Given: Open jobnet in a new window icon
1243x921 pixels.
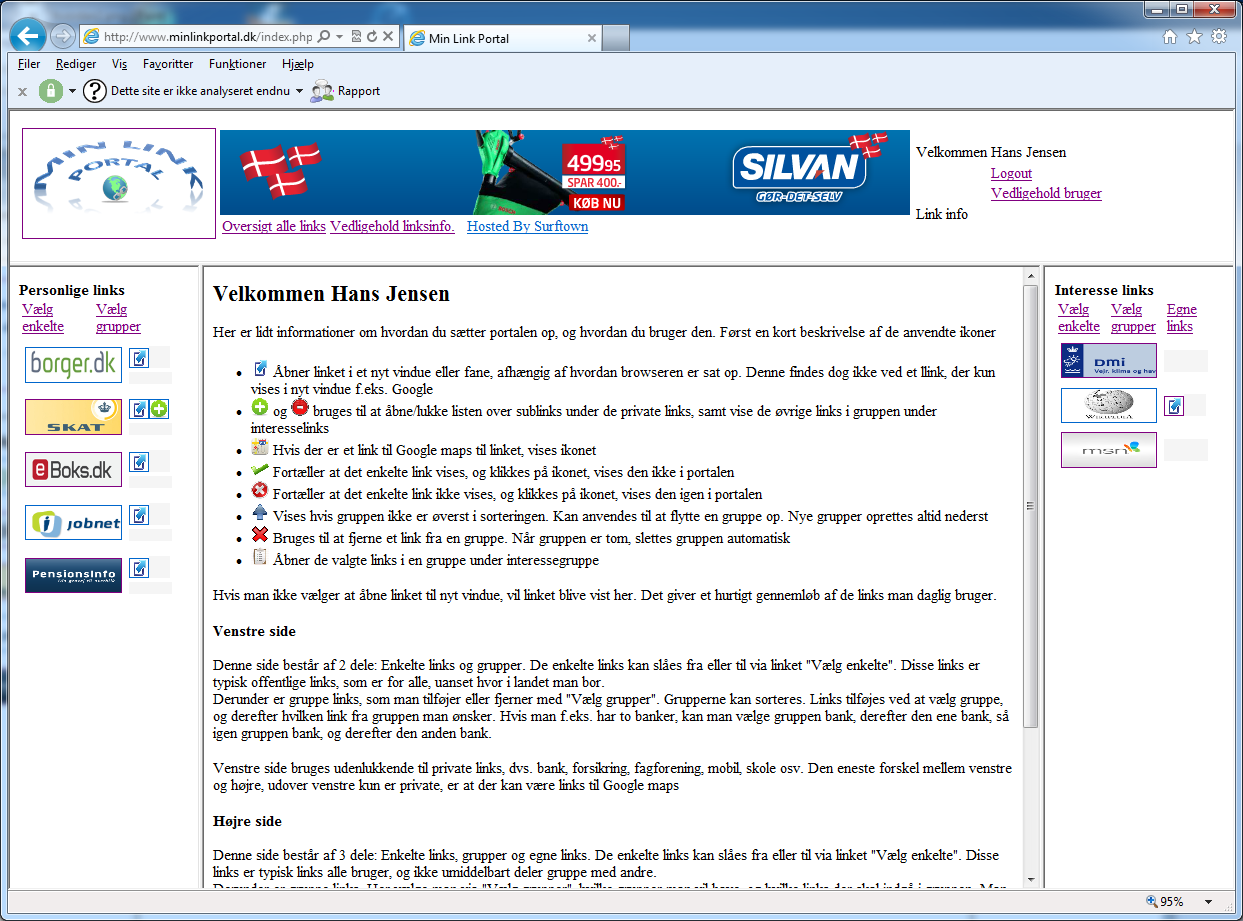Looking at the screenshot, I should (139, 515).
